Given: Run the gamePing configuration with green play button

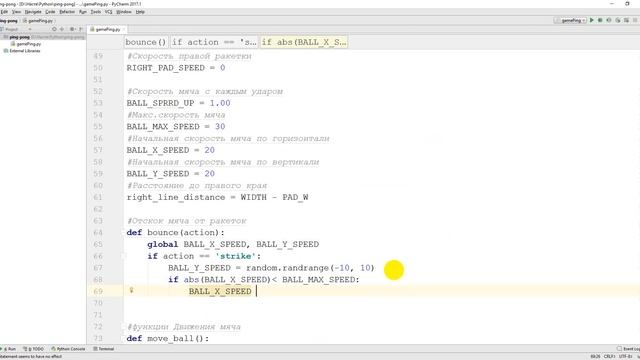Looking at the screenshot, I should (591, 20).
